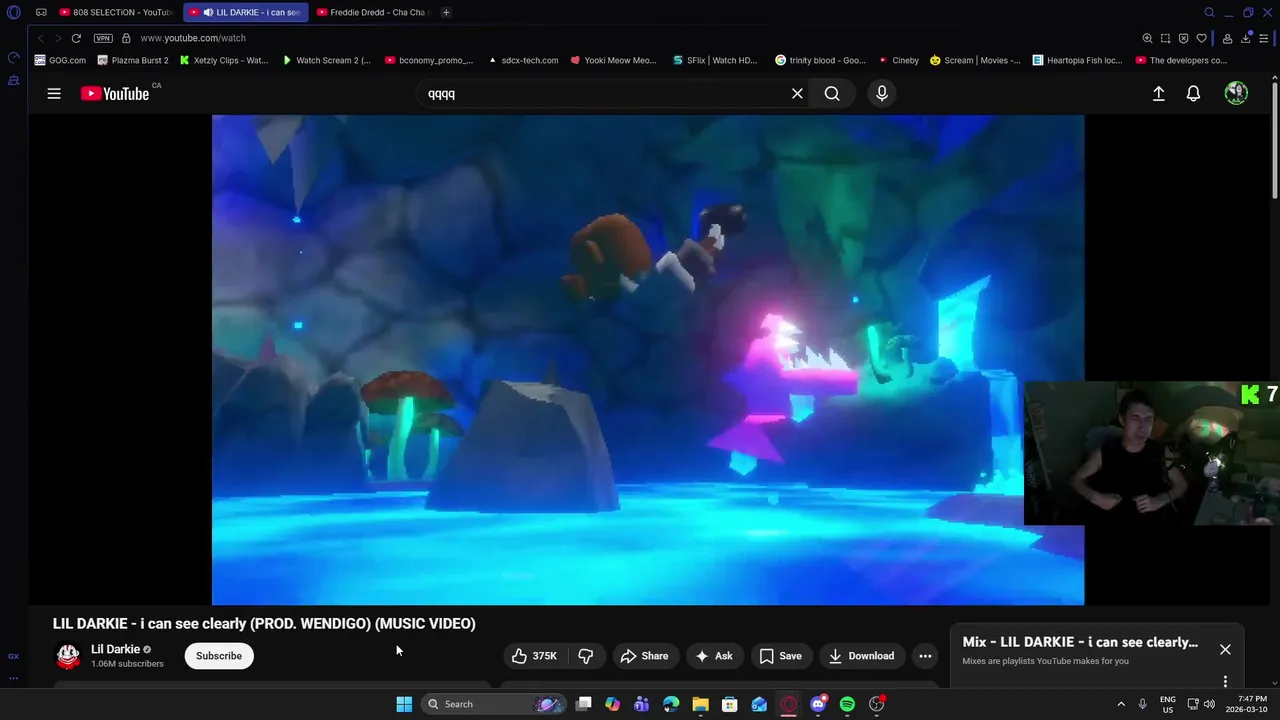Take snapshot with Opera capture icon
1280x720 pixels.
click(1165, 38)
